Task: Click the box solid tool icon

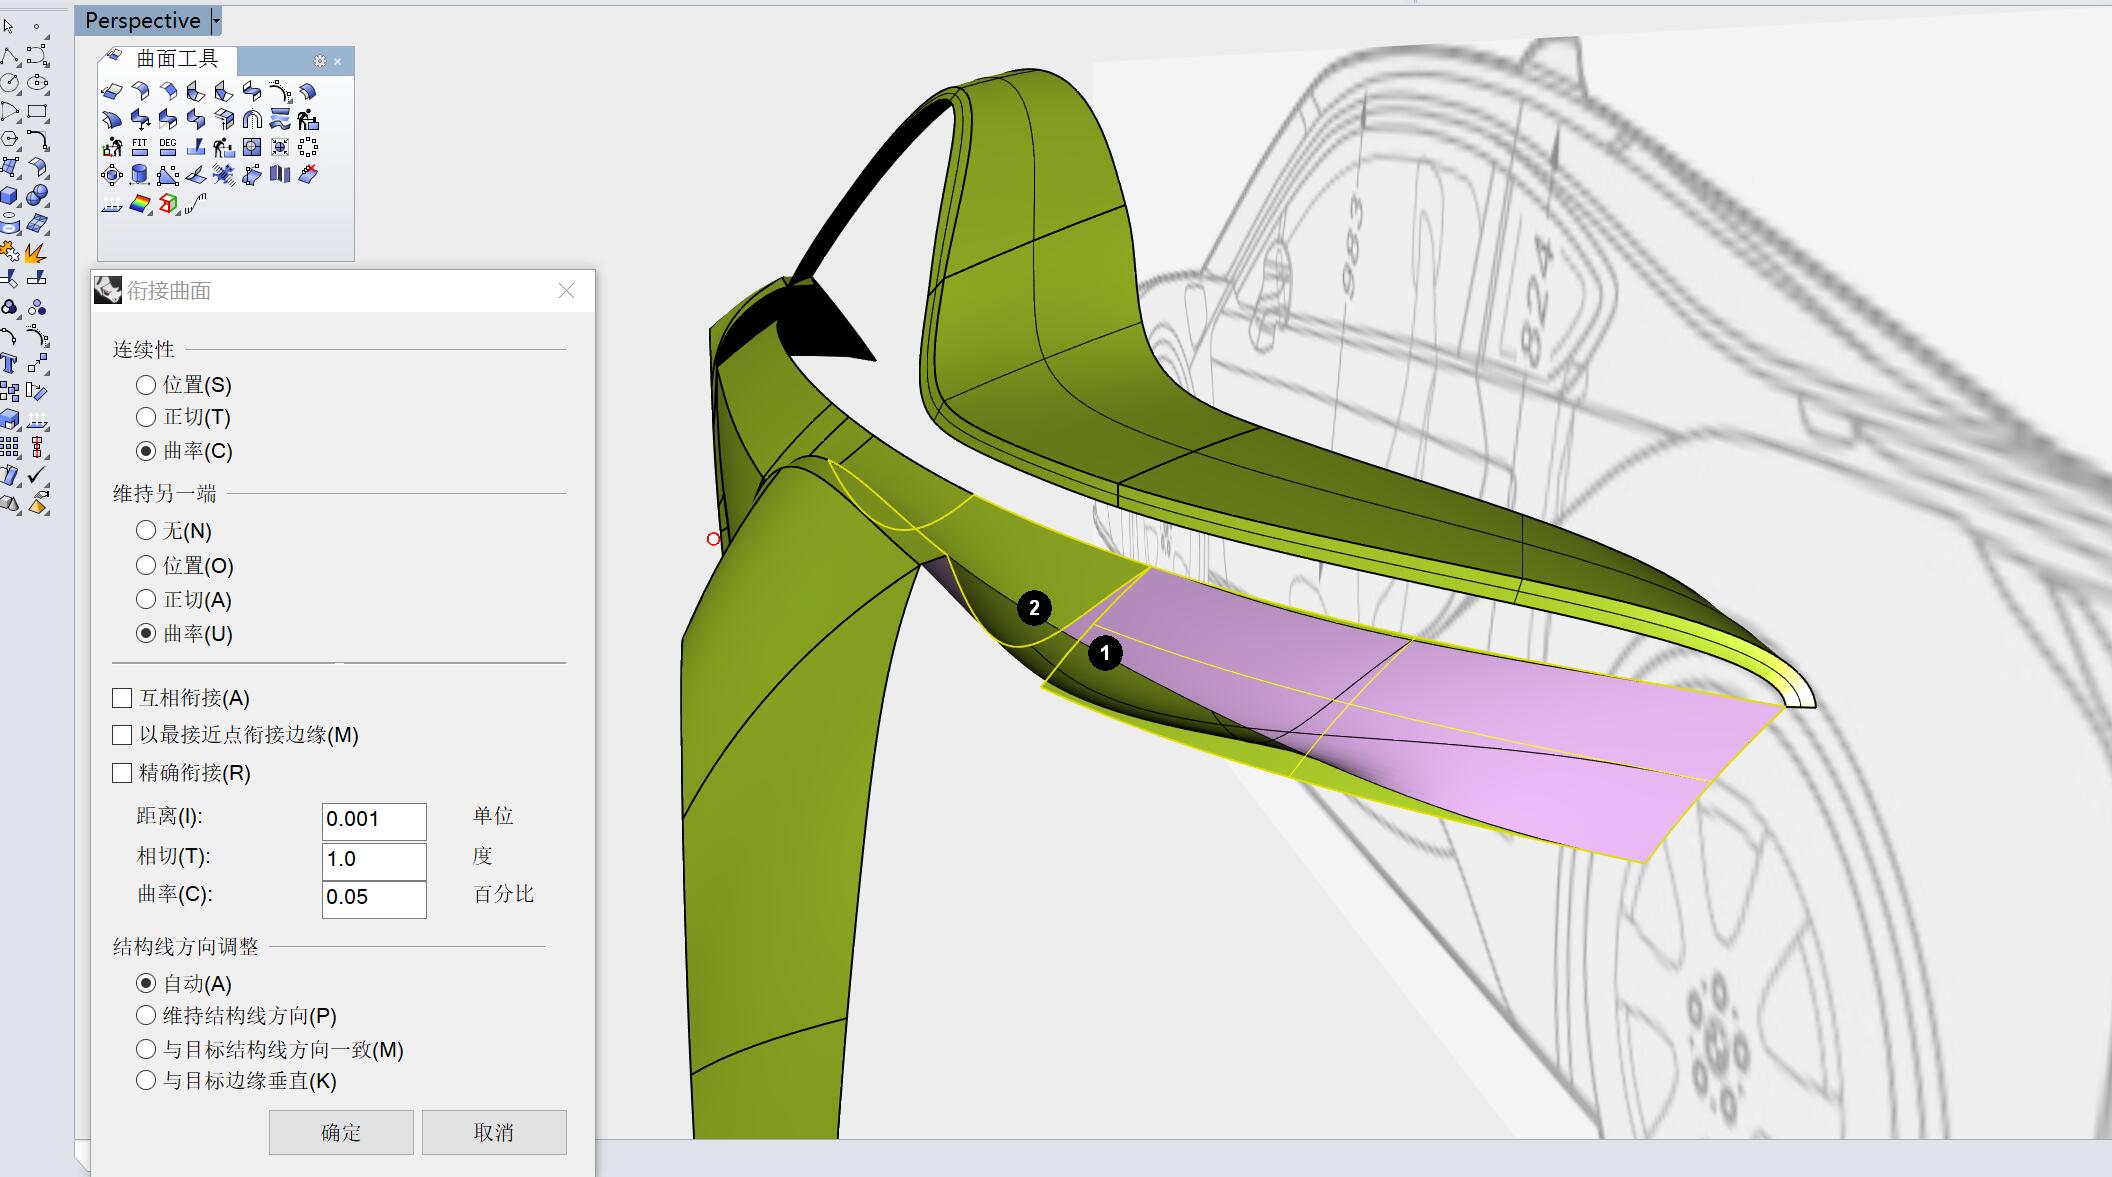Action: [10, 195]
